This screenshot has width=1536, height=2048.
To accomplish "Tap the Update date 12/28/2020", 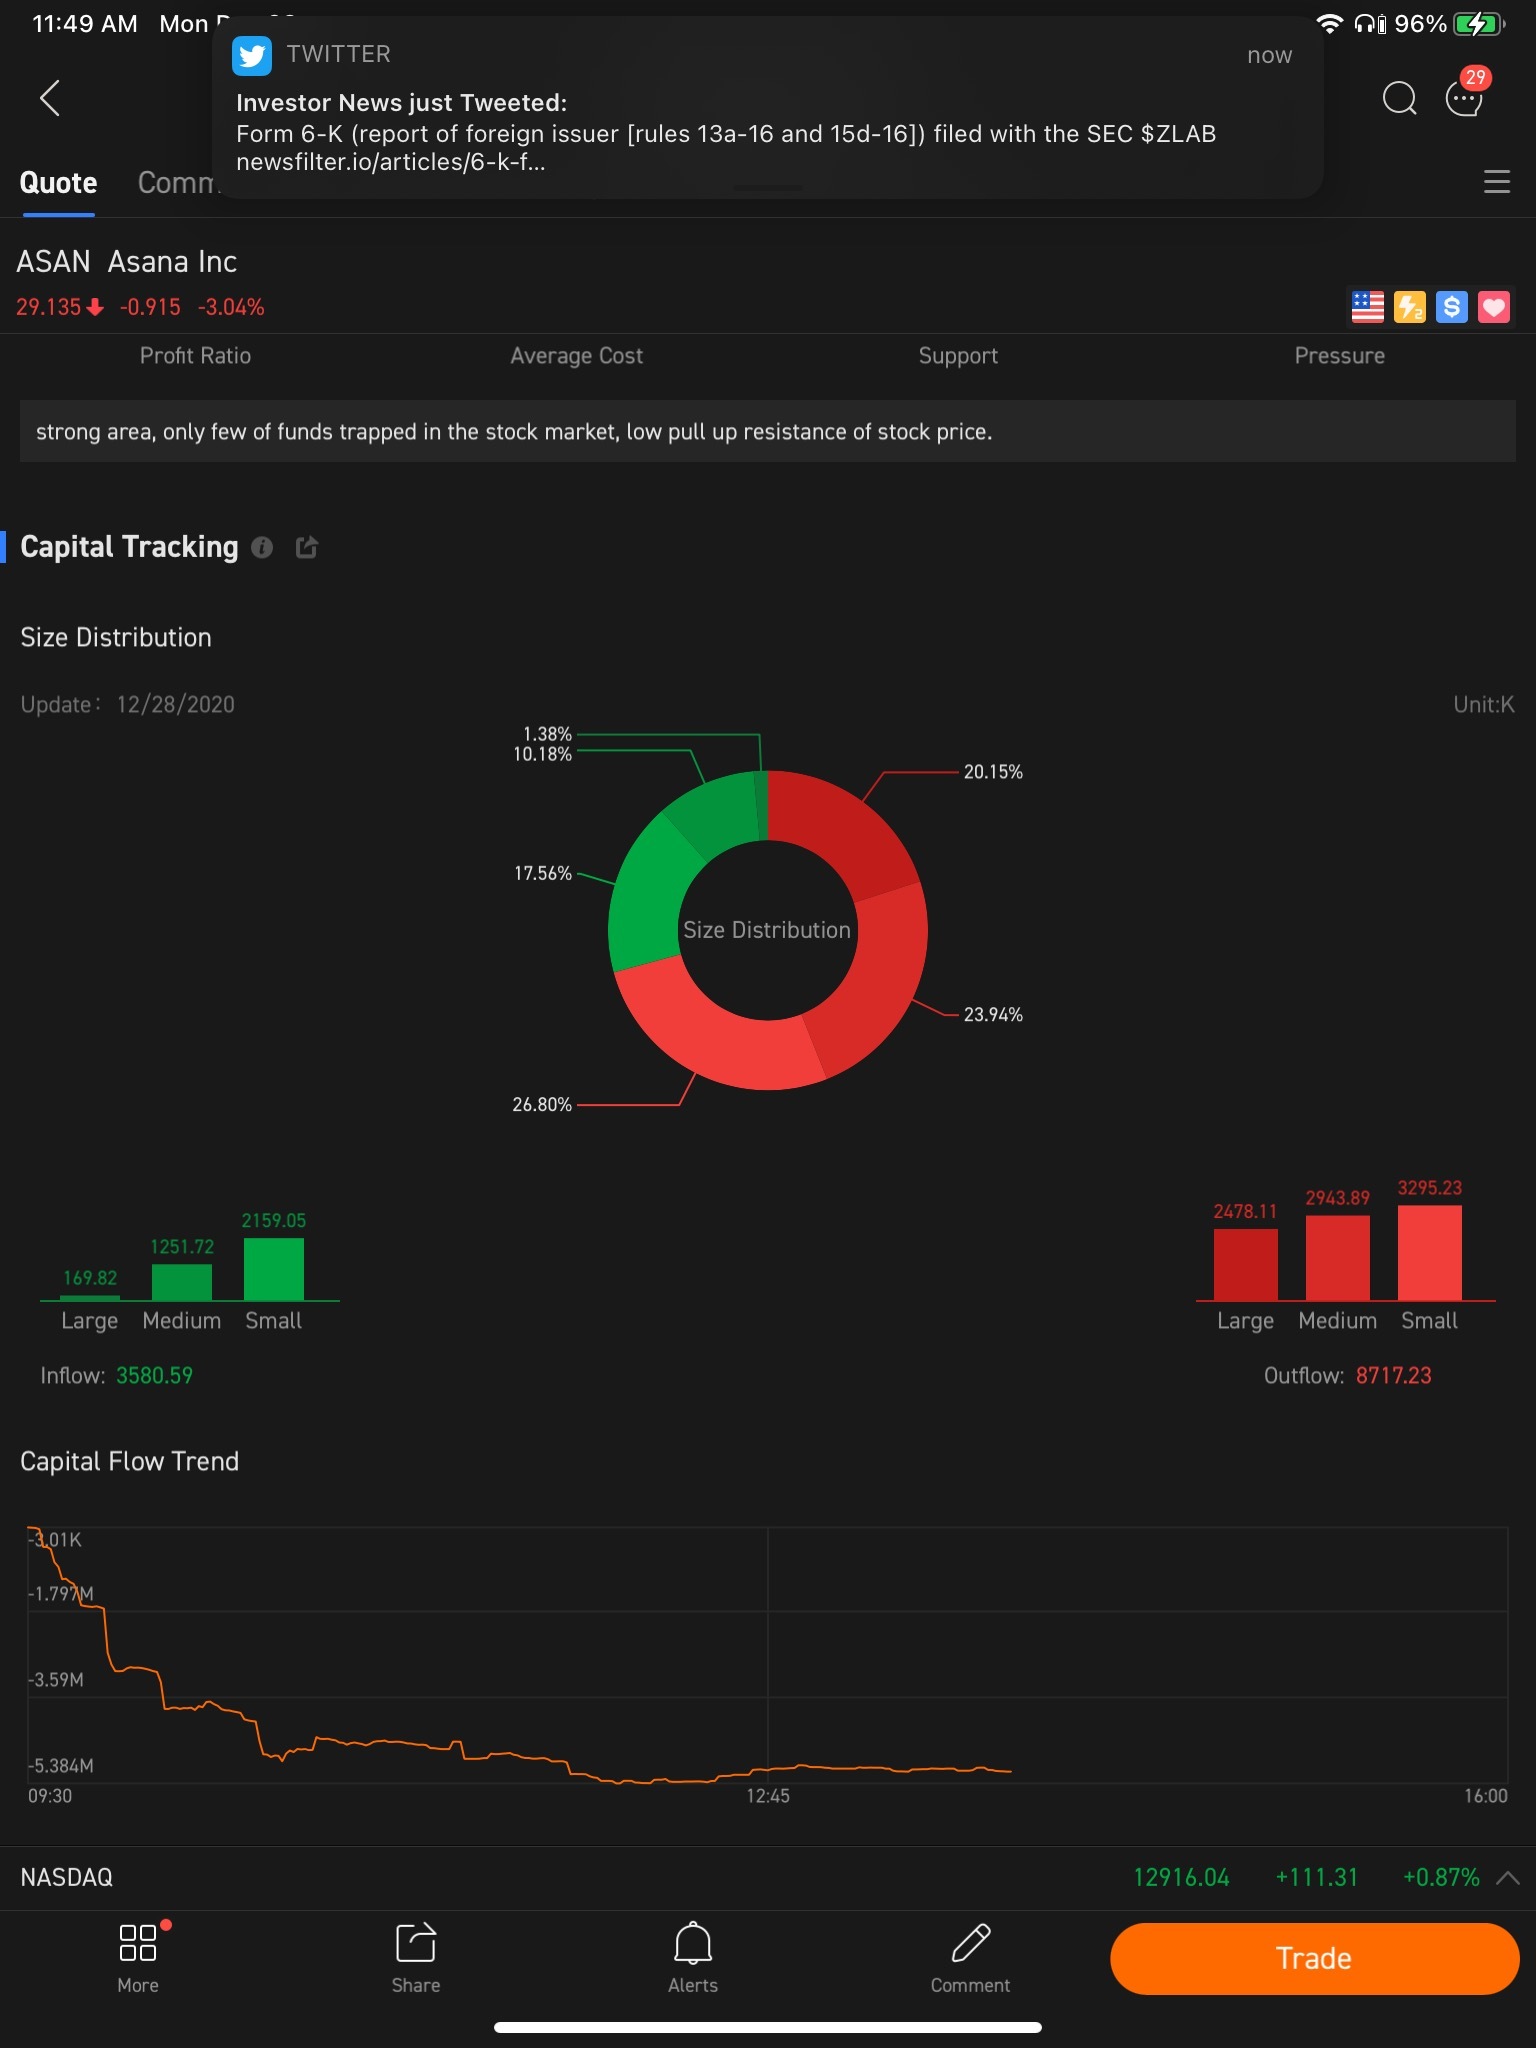I will coord(176,704).
